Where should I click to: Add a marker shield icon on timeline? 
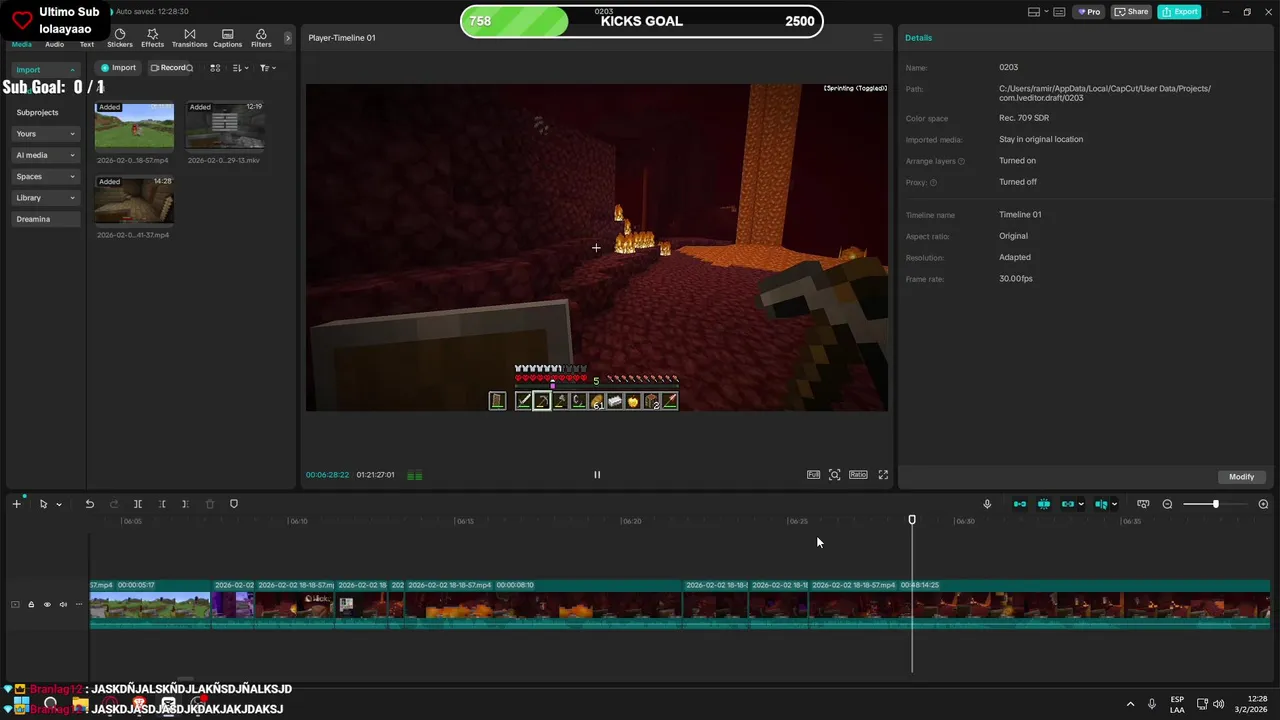[234, 504]
